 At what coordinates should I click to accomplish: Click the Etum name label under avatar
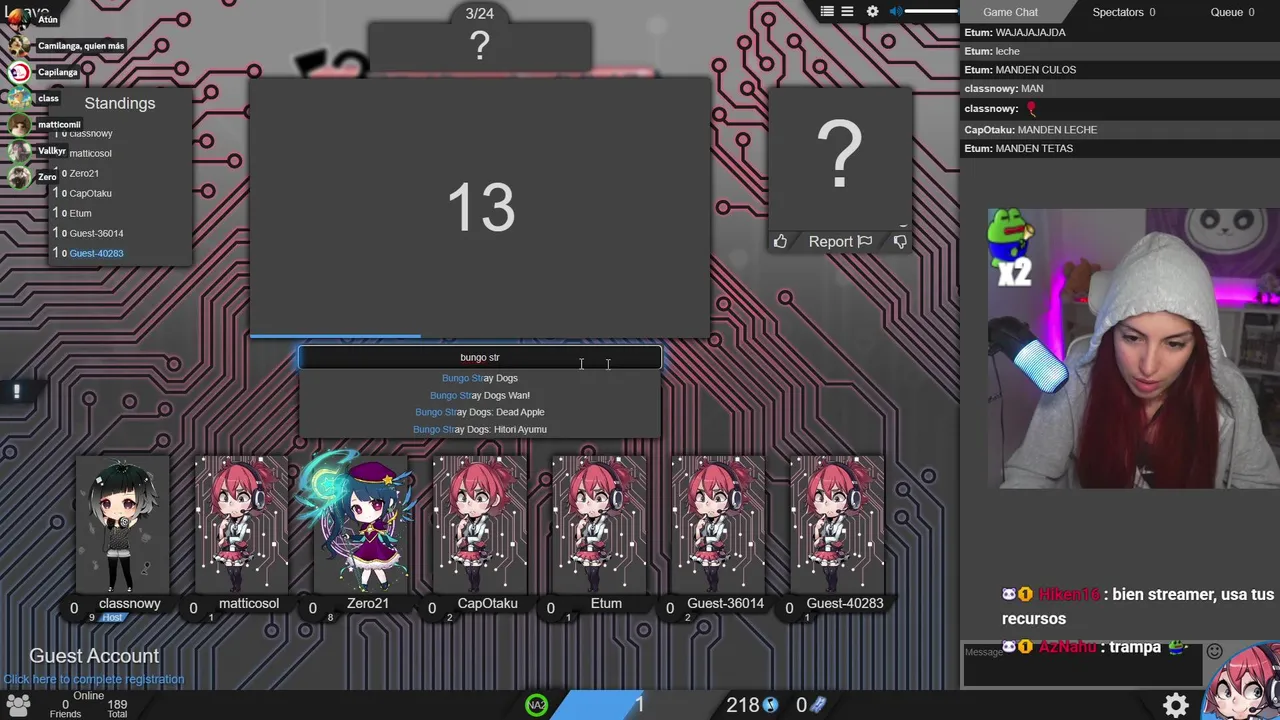pos(606,603)
